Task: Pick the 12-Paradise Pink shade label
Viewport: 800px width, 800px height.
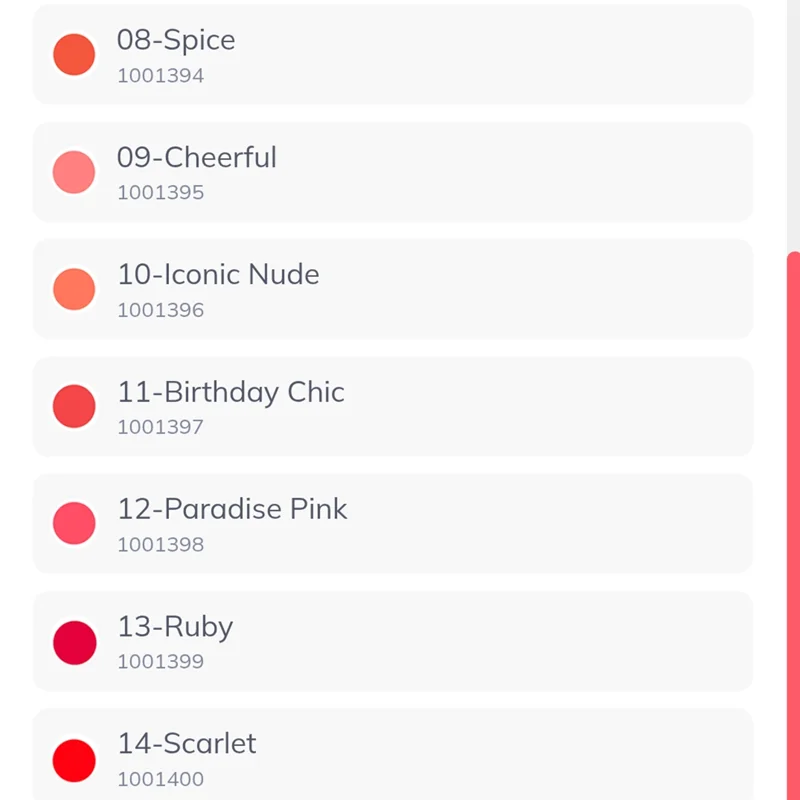Action: coord(232,509)
